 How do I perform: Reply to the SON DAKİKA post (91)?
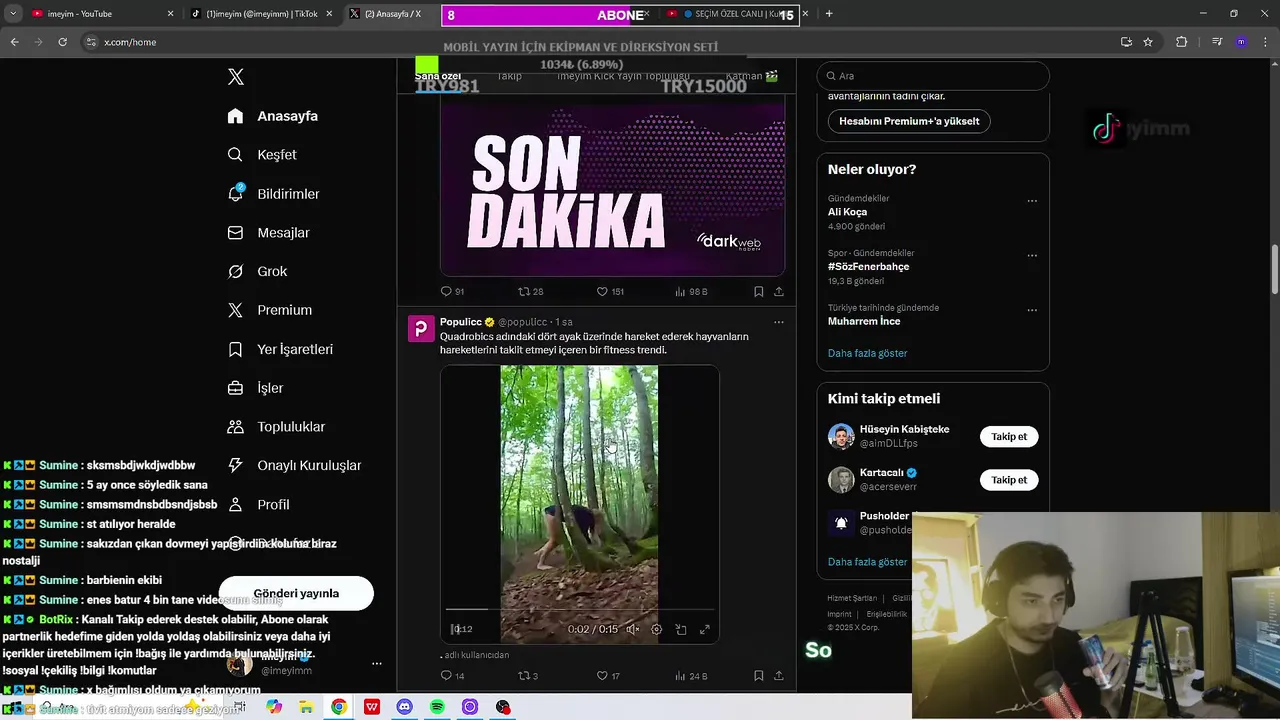[x=452, y=292]
